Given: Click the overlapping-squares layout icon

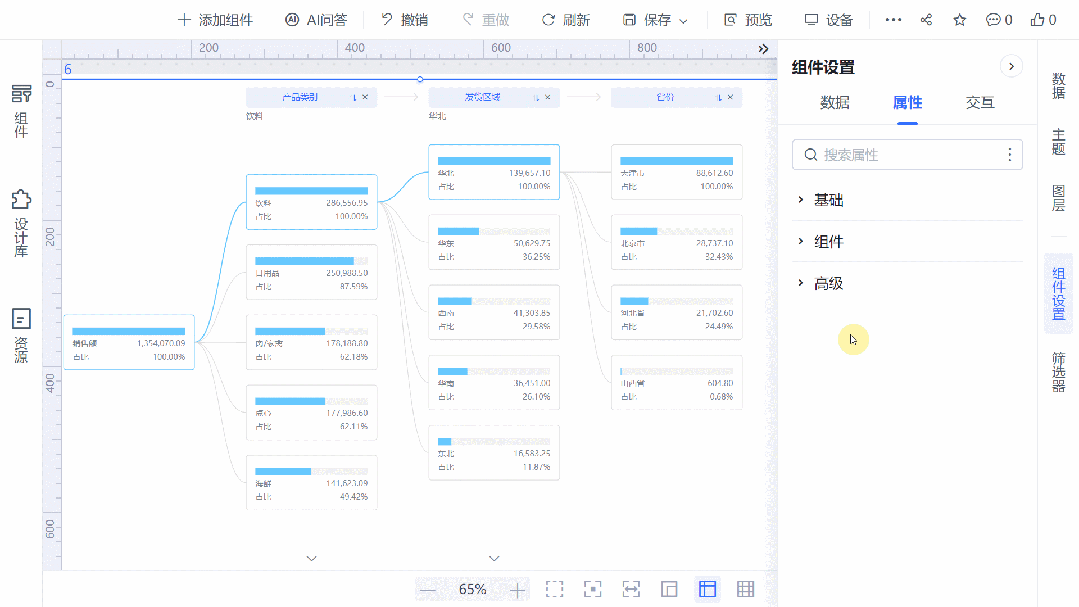Looking at the screenshot, I should pyautogui.click(x=669, y=589).
